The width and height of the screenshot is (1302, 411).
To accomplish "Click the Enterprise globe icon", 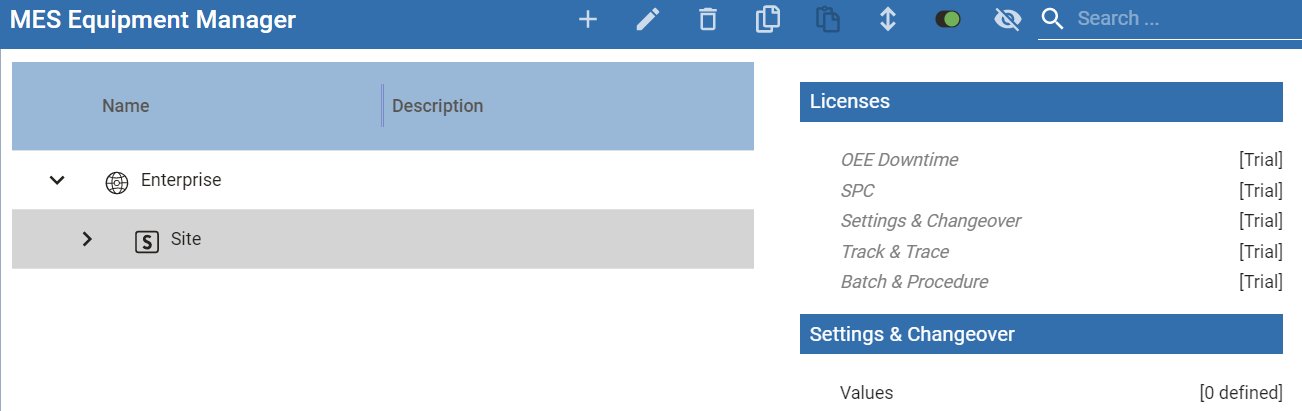I will click(117, 182).
